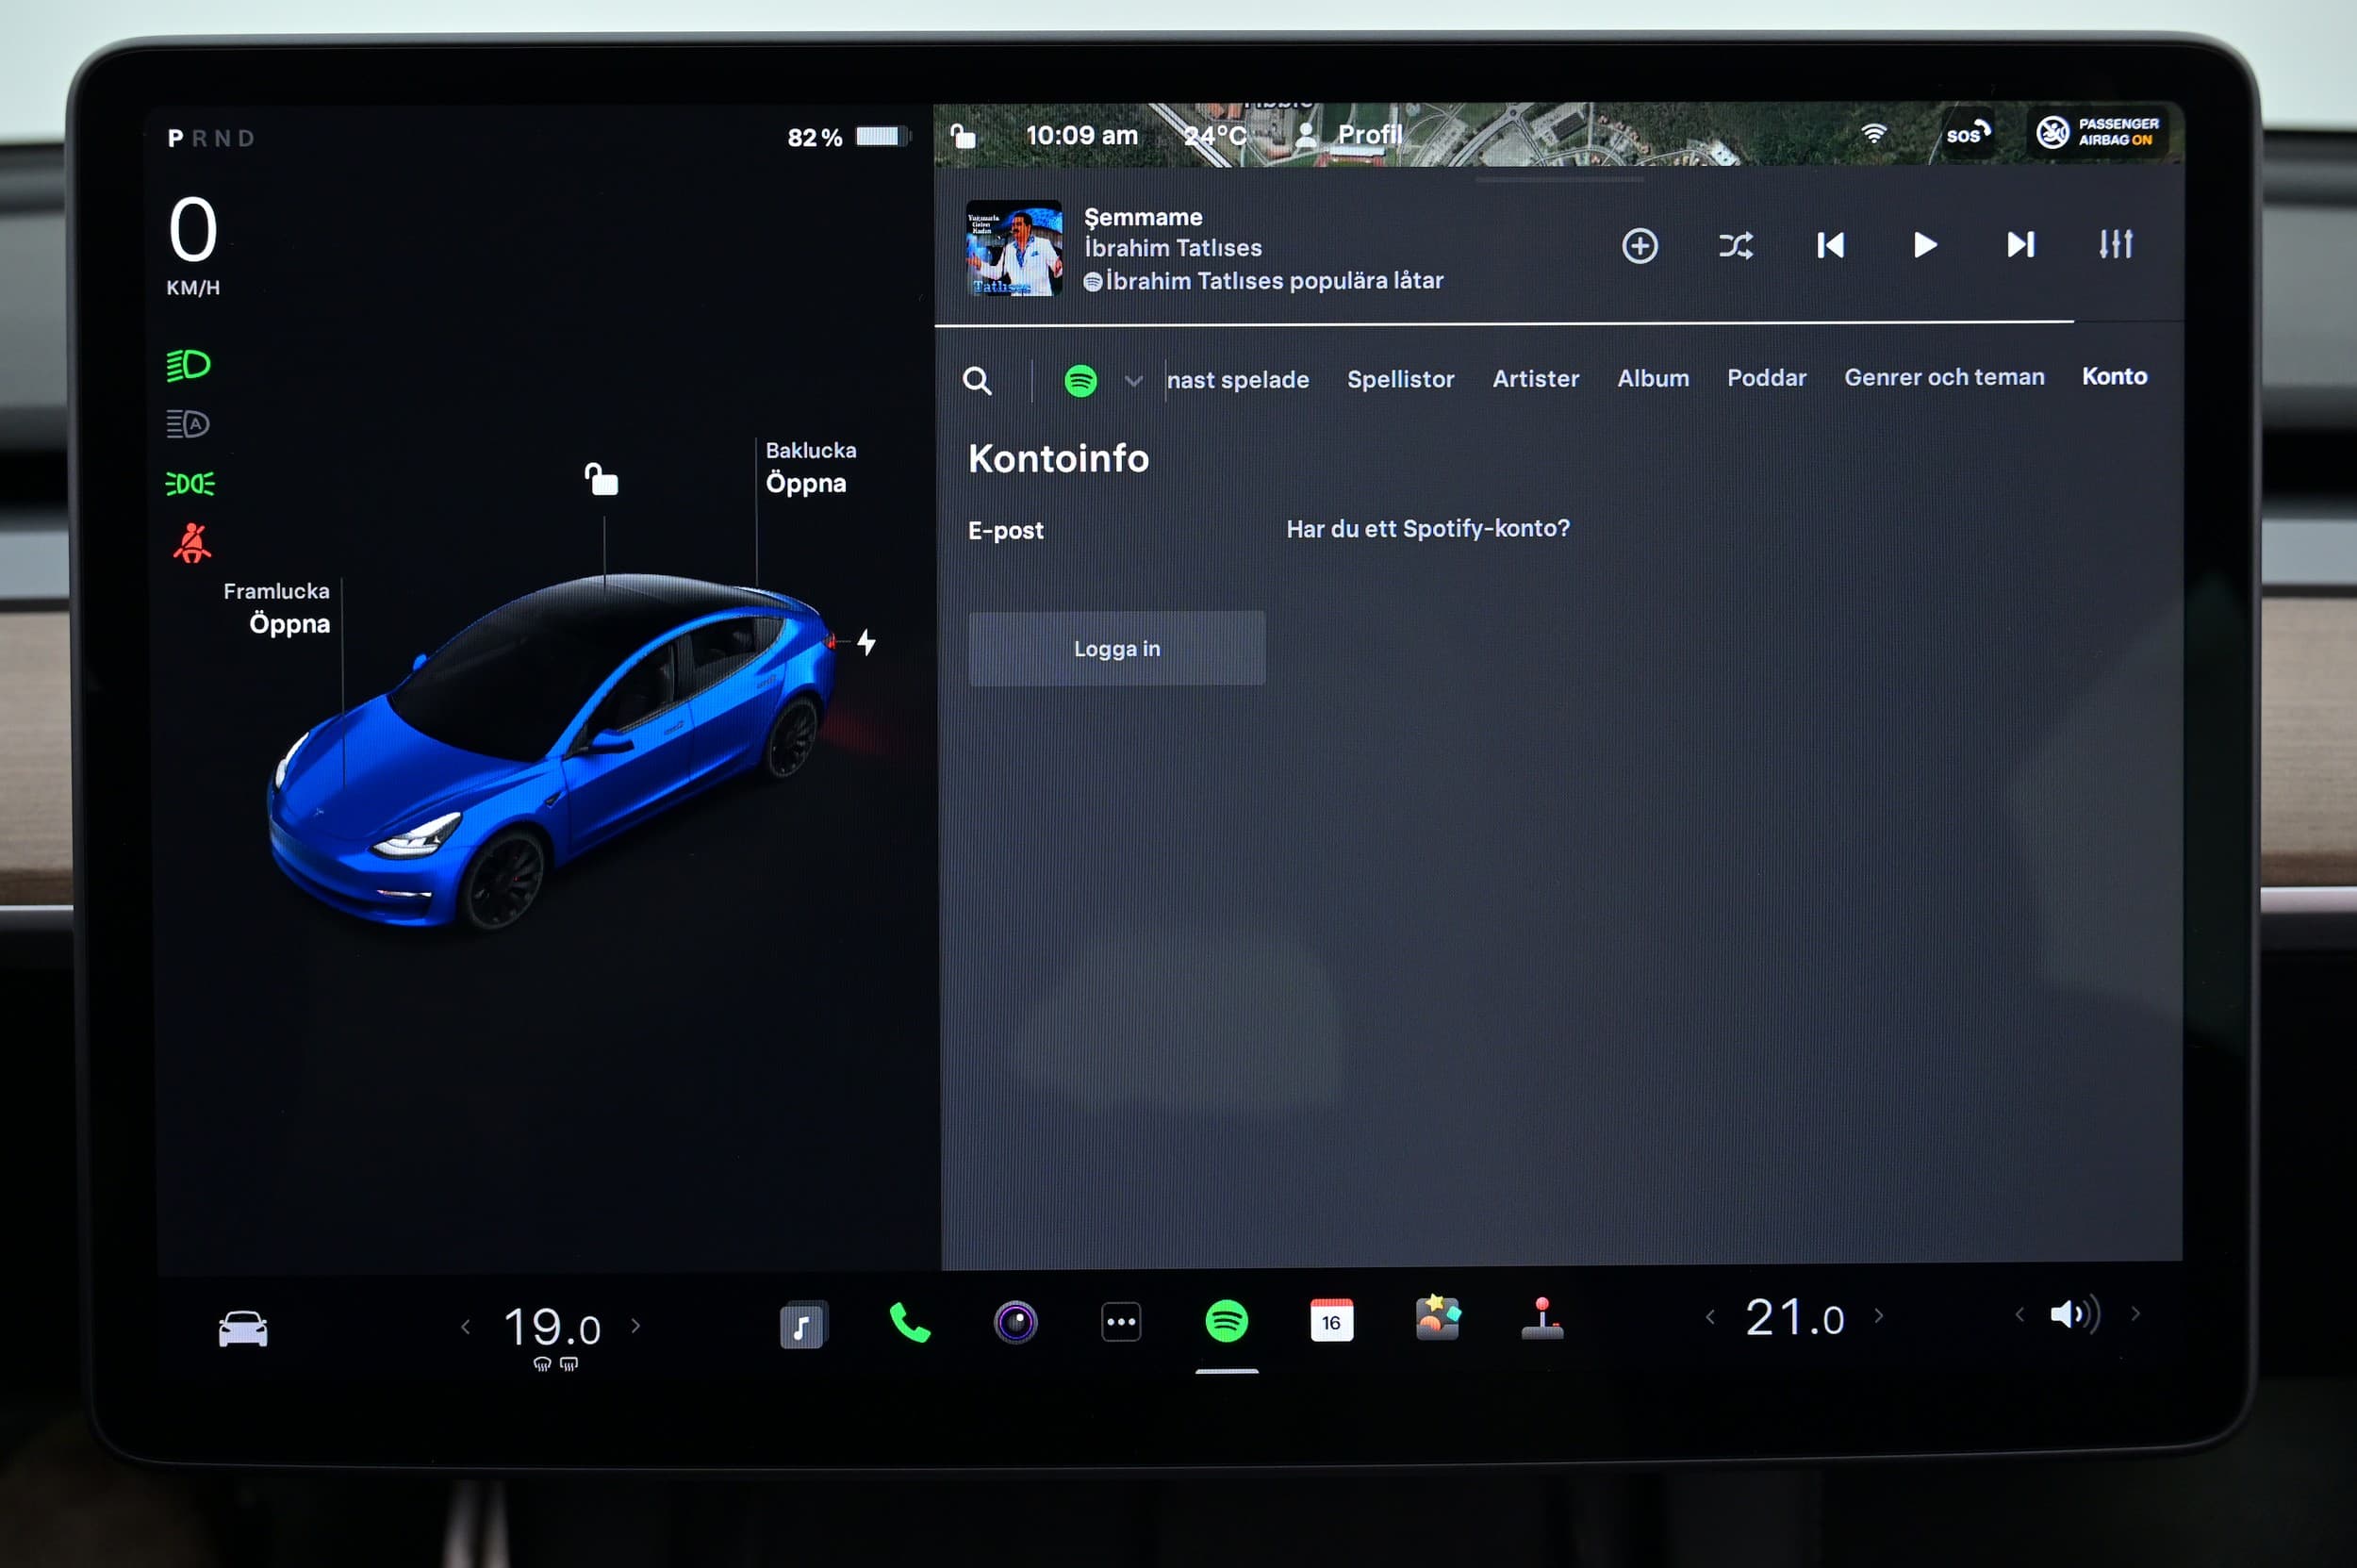Viewport: 2357px width, 1568px height.
Task: Increase driver temperature from 19.0
Action: pyautogui.click(x=636, y=1326)
